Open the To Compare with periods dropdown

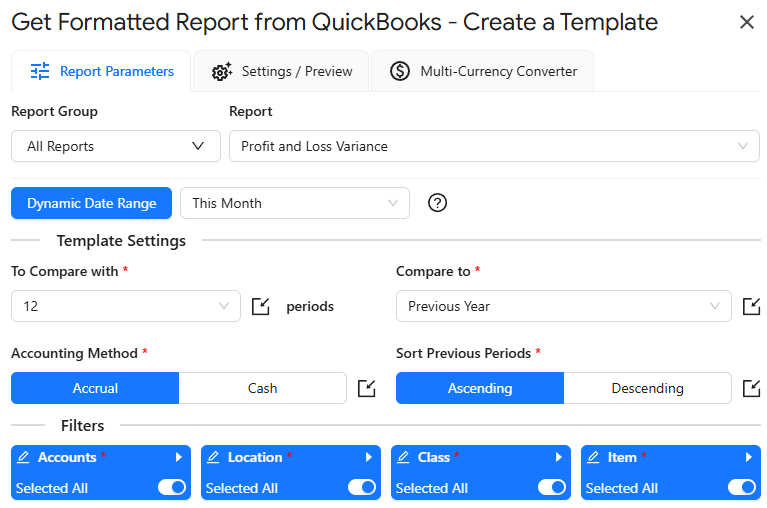[x=126, y=306]
